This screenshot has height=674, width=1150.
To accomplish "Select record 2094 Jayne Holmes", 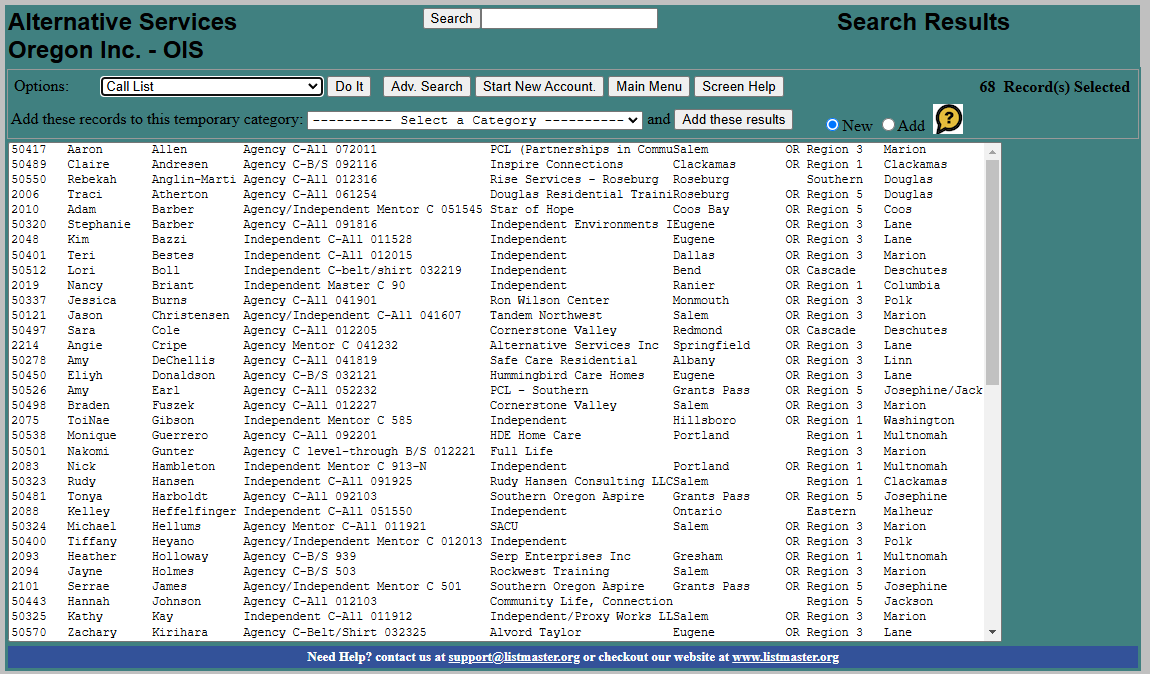I will (x=497, y=571).
